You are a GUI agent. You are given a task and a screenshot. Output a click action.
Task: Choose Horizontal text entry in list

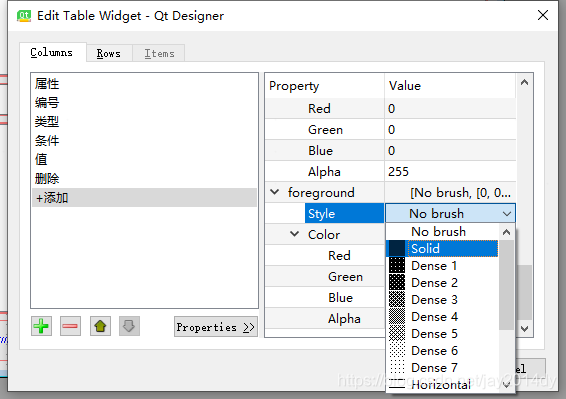[x=441, y=385]
